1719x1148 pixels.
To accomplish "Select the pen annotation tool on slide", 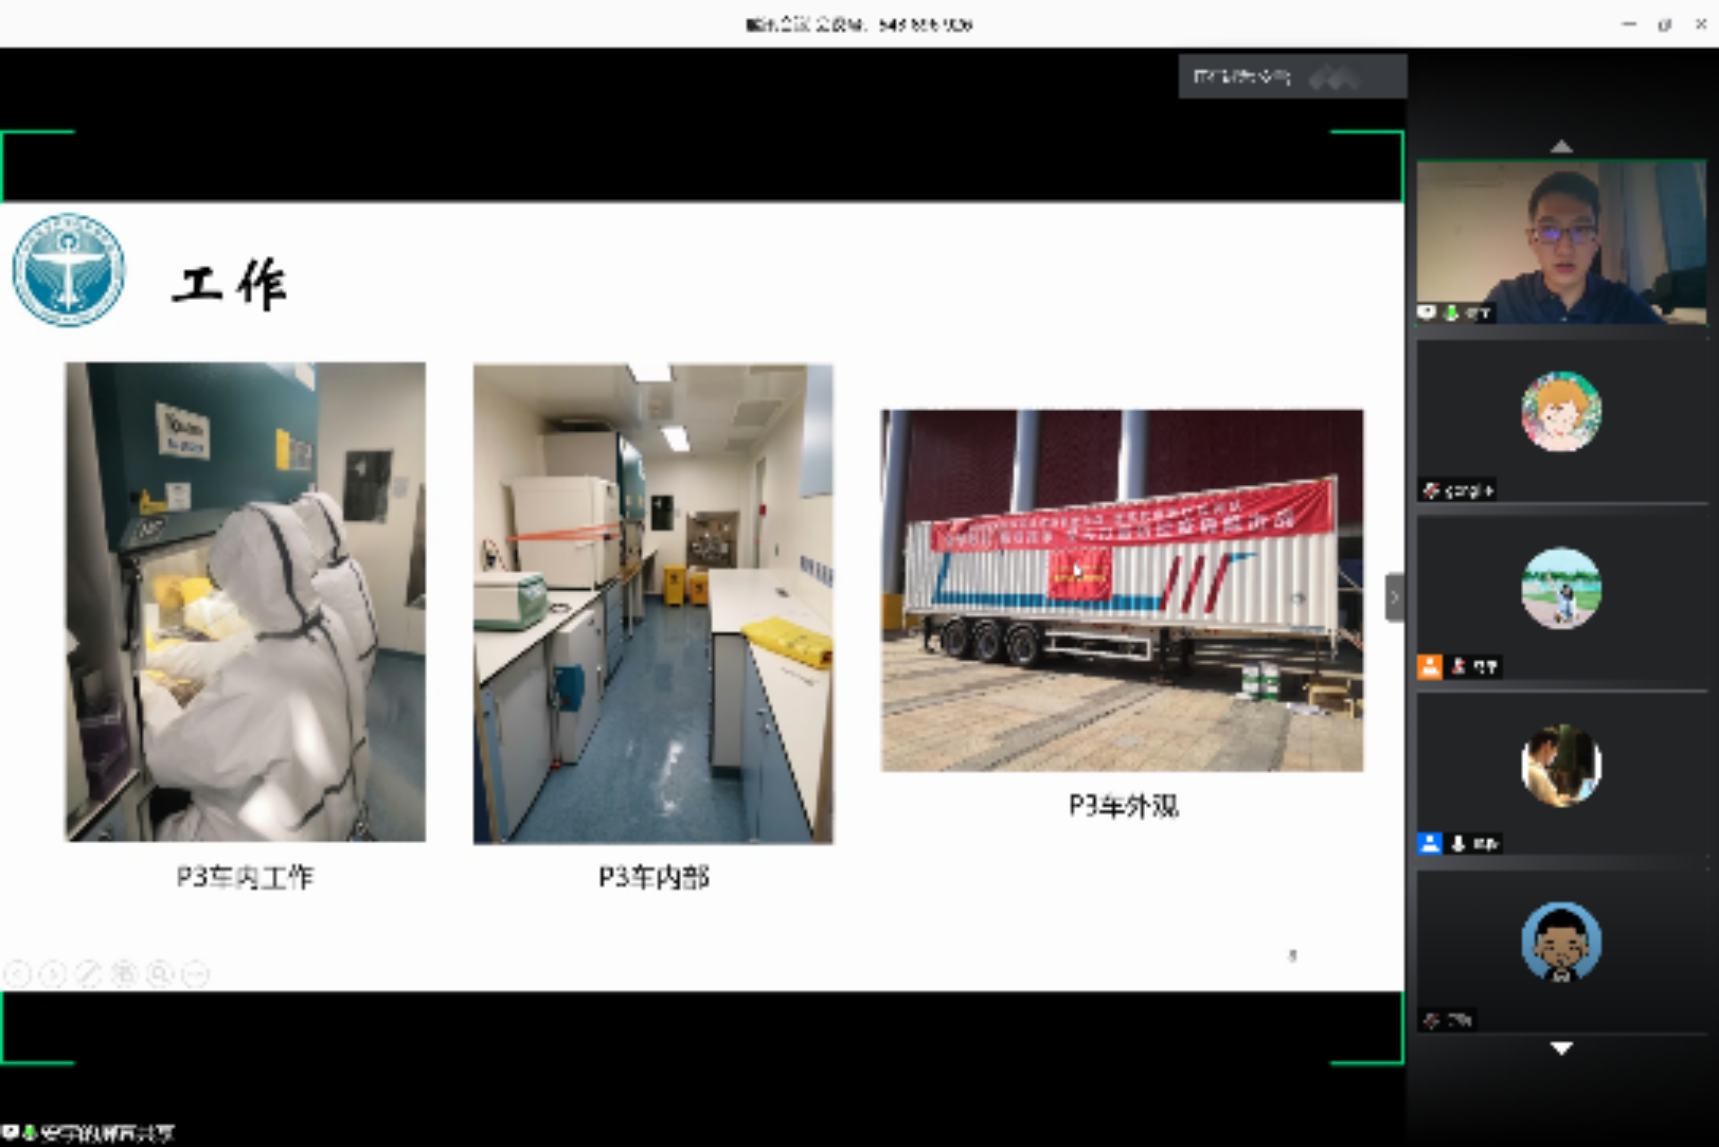I will (x=89, y=973).
